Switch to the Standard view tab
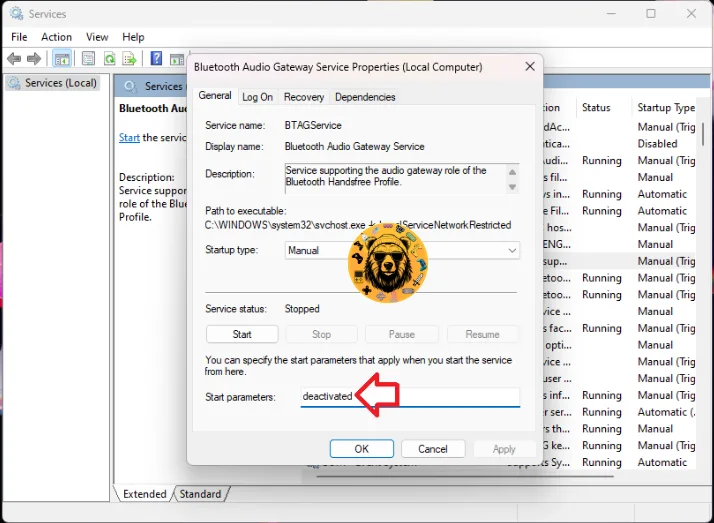714x523 pixels. 201,494
